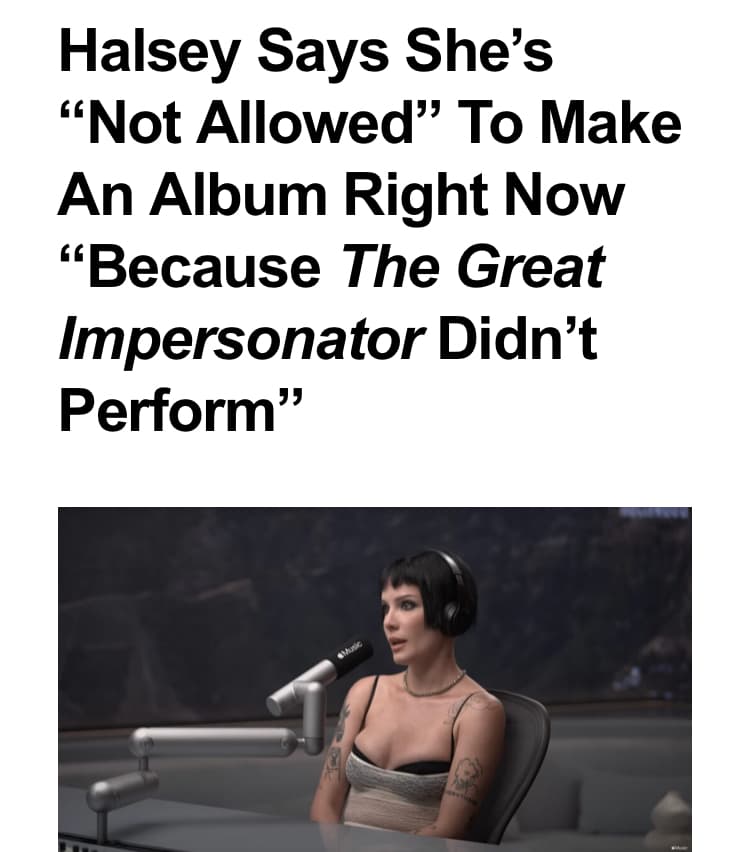Click "Says She's" in the headline's first line

(405, 52)
